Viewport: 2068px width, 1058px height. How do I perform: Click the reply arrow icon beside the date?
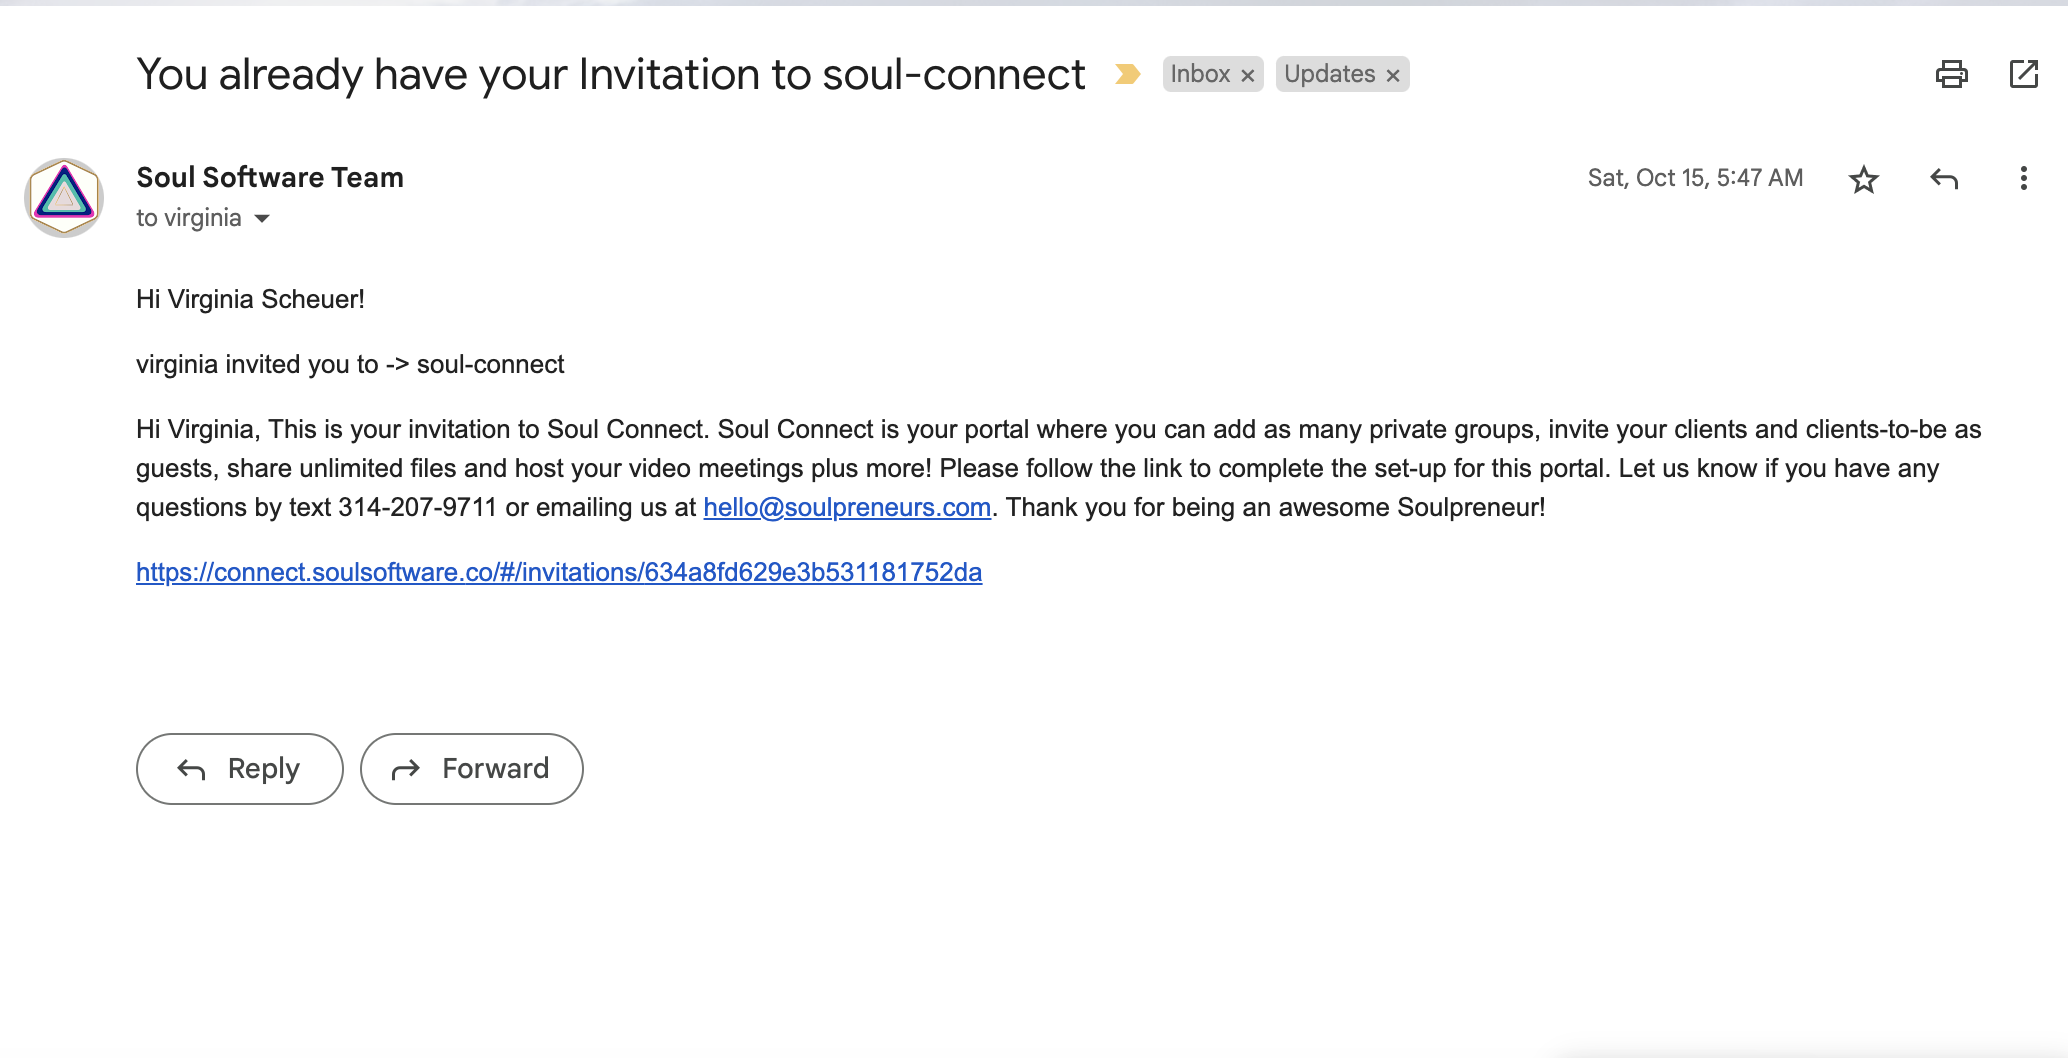1943,179
